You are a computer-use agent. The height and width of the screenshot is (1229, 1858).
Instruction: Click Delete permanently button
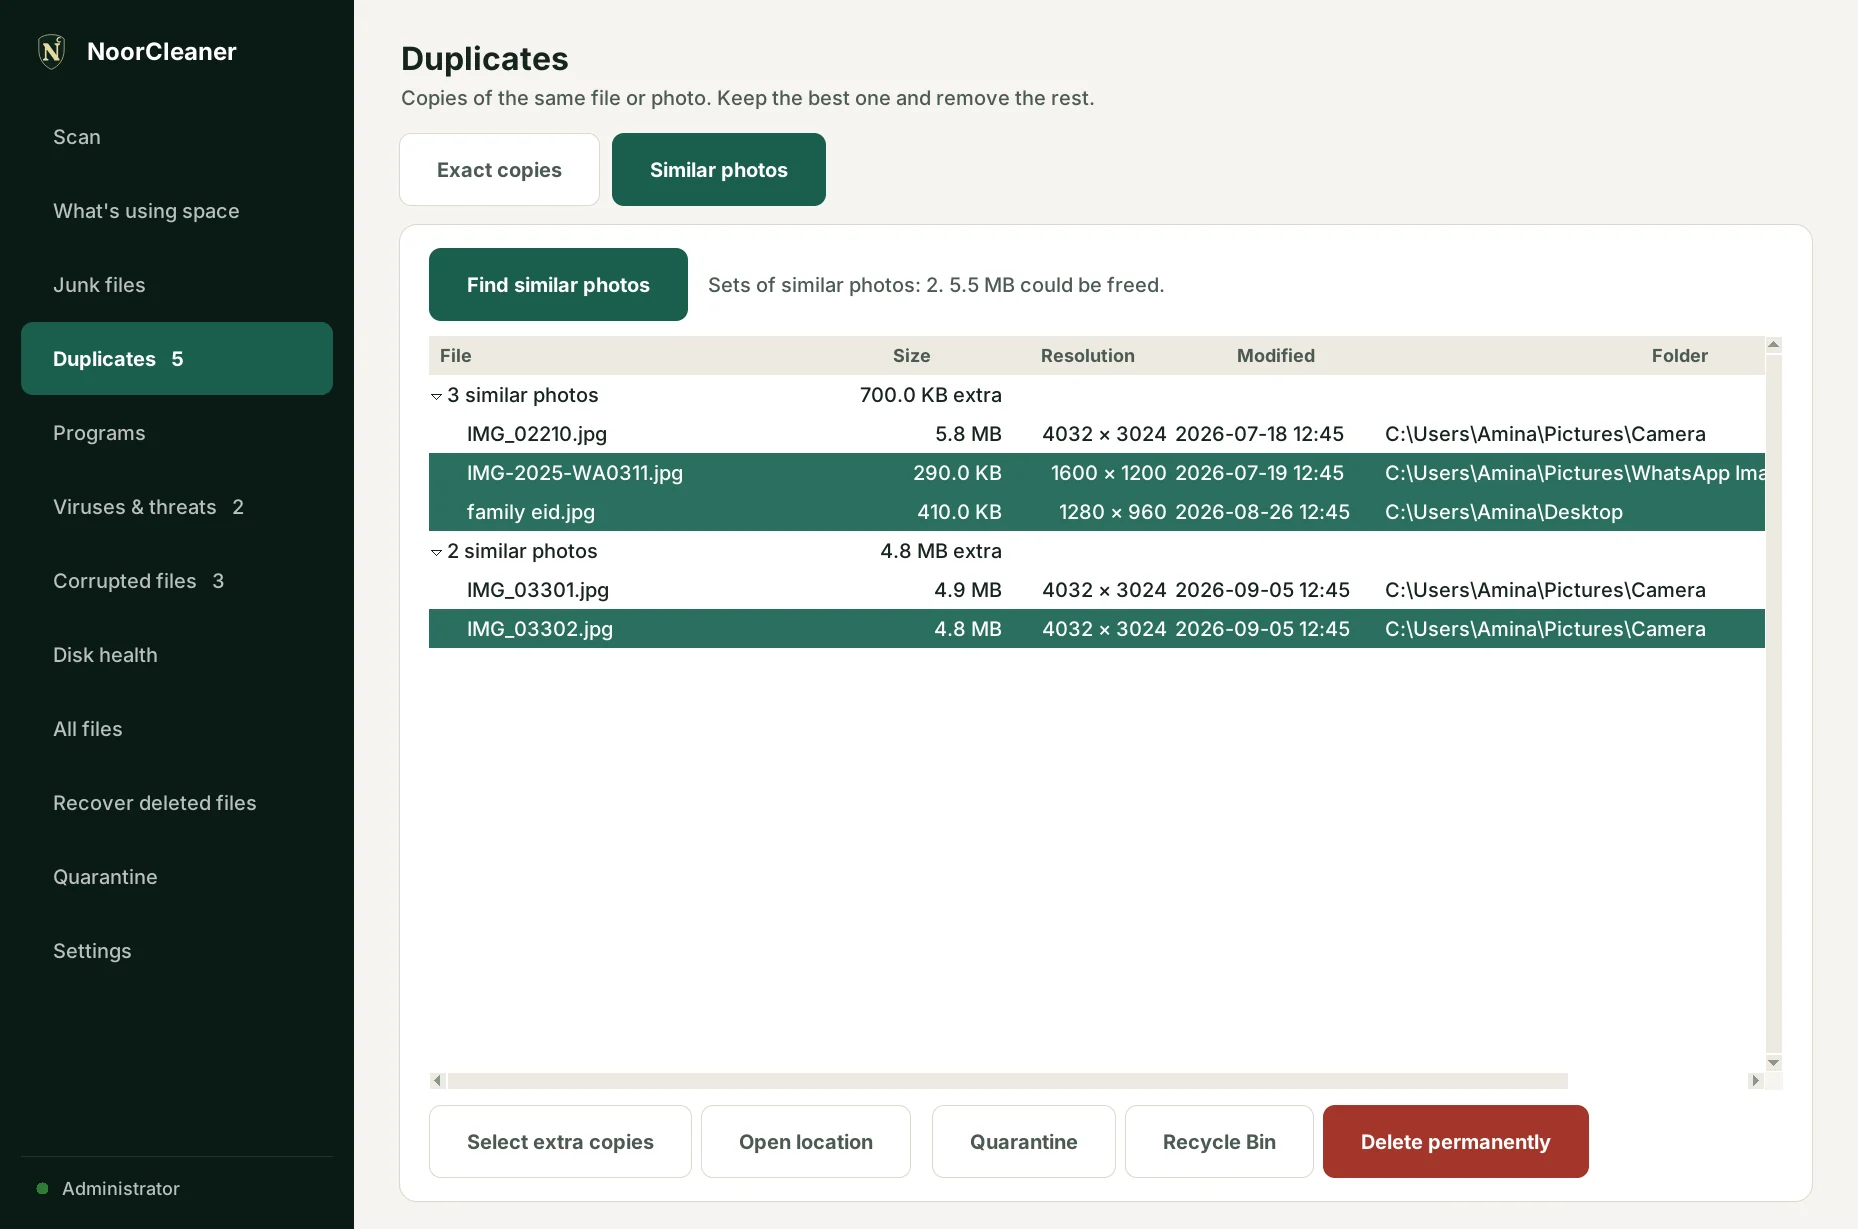1455,1142
